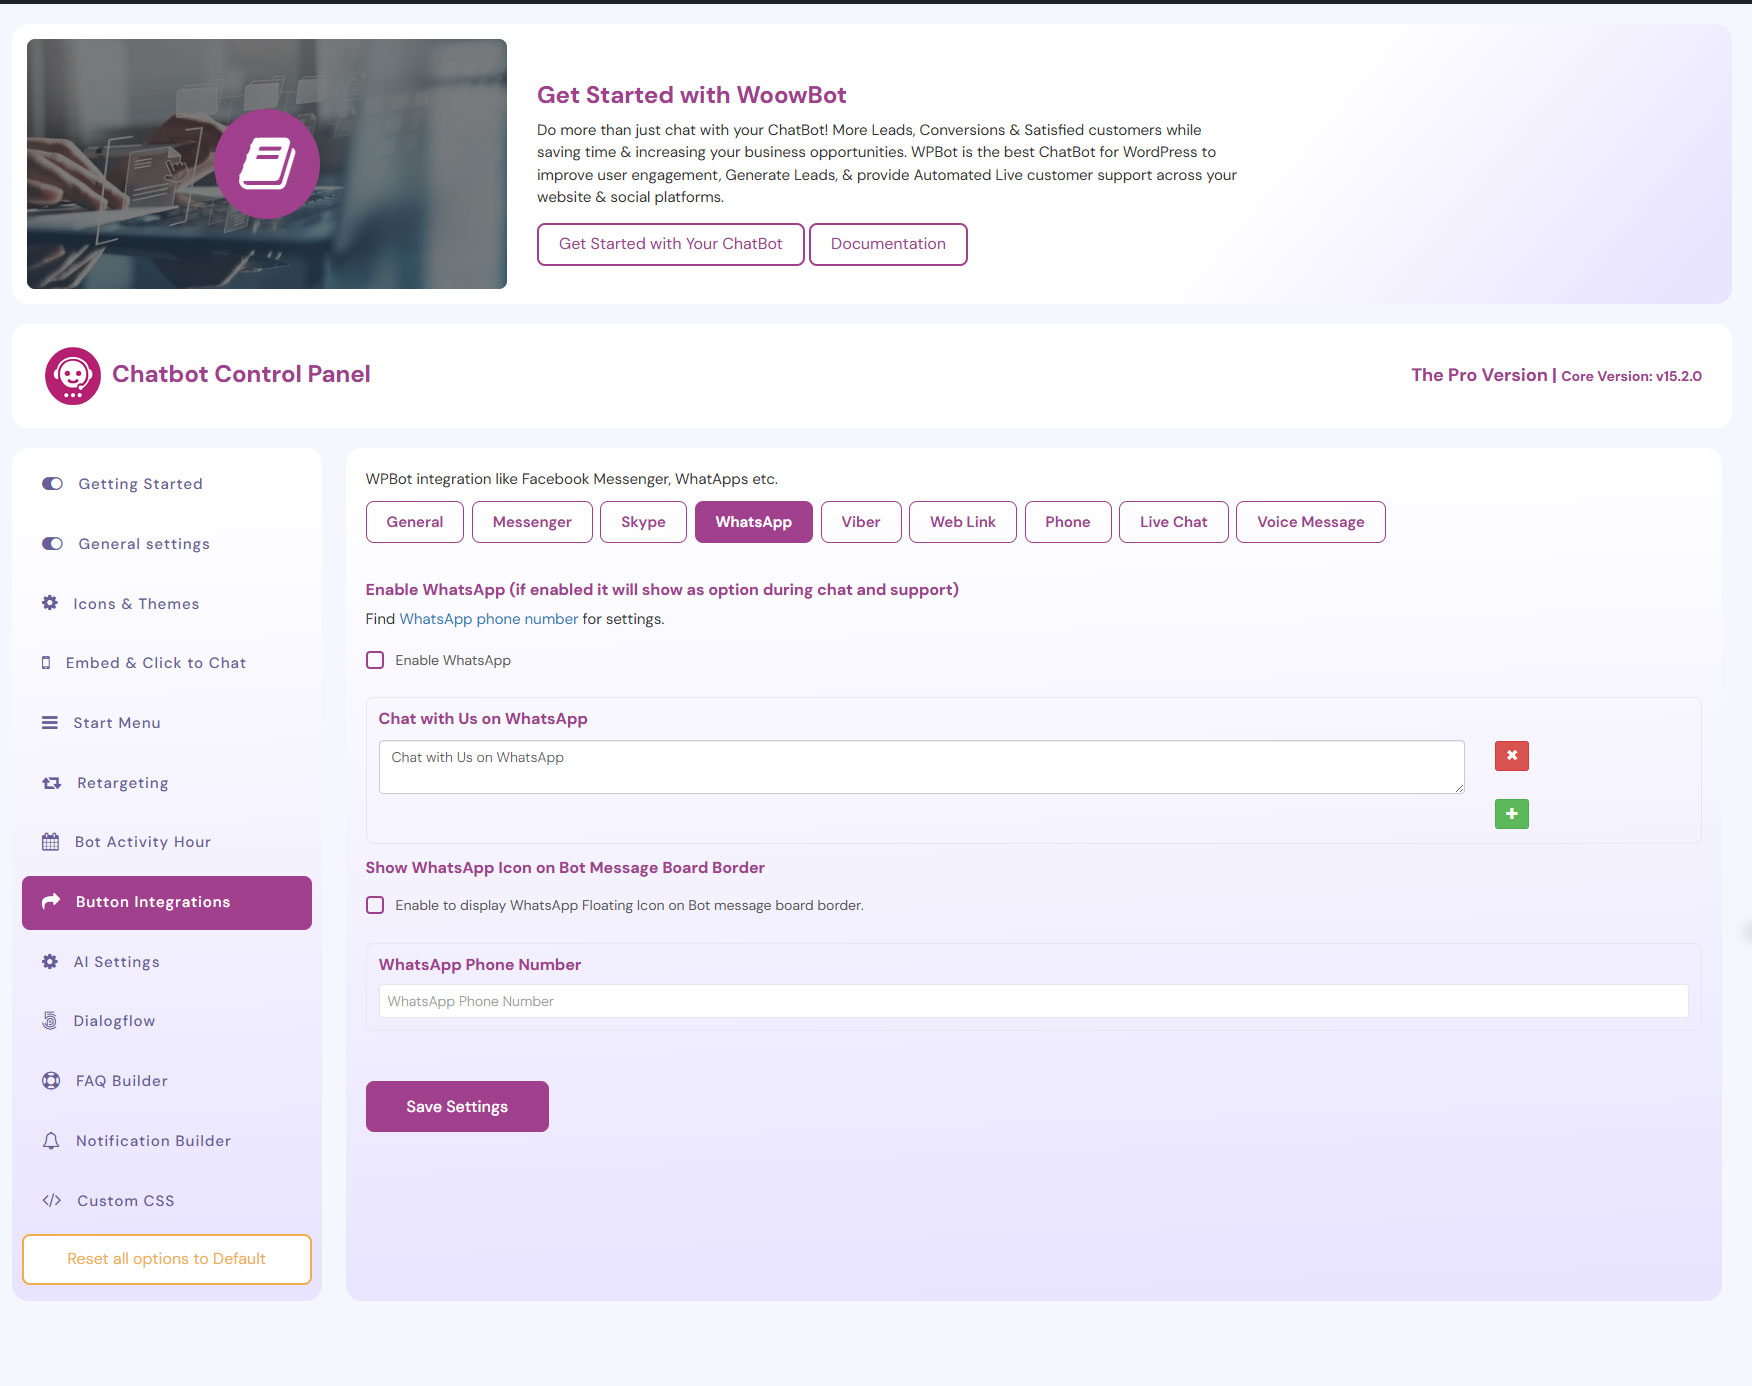Open Notification Builder bell icon
Screen dimensions: 1752x1386
coord(51,1141)
